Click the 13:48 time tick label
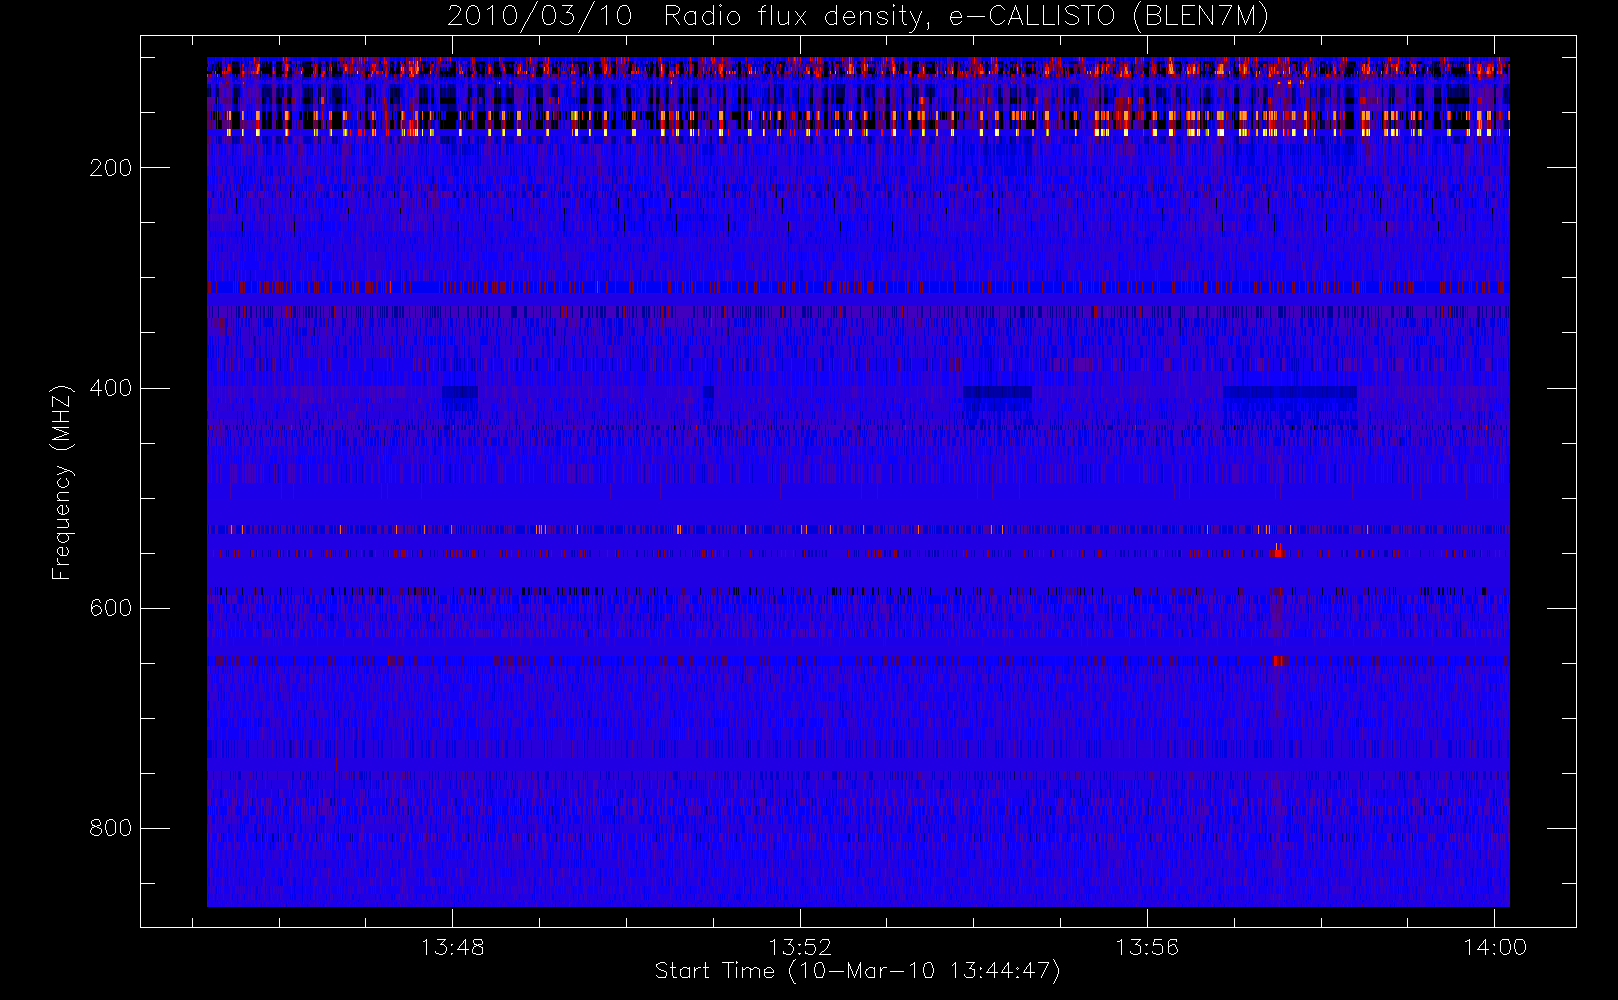This screenshot has height=1000, width=1618. (x=452, y=946)
